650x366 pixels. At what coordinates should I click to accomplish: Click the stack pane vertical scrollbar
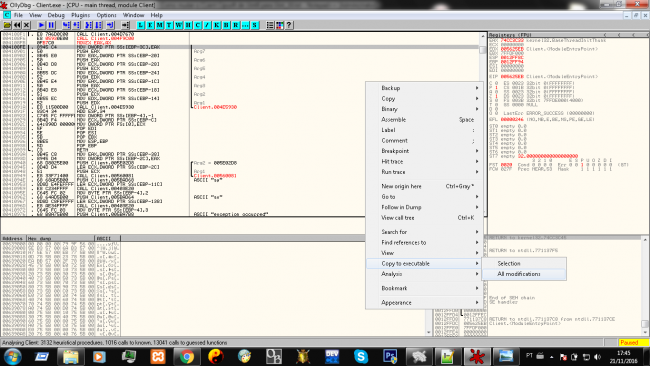[x=645, y=286]
